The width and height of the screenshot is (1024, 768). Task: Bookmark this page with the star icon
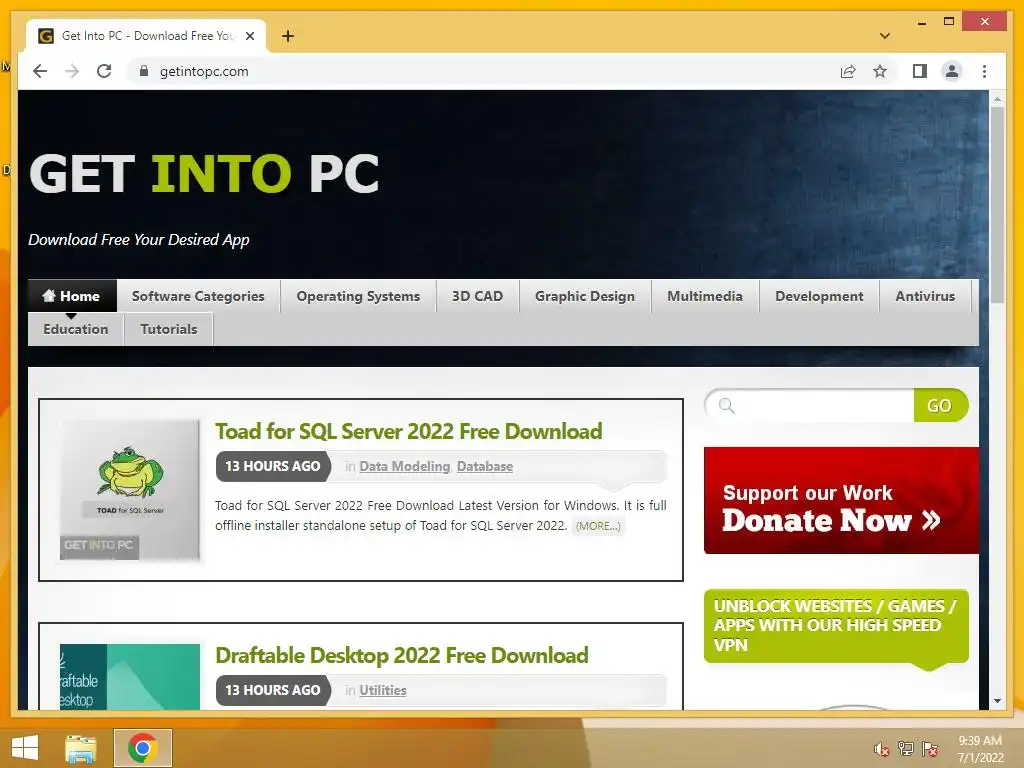tap(880, 71)
